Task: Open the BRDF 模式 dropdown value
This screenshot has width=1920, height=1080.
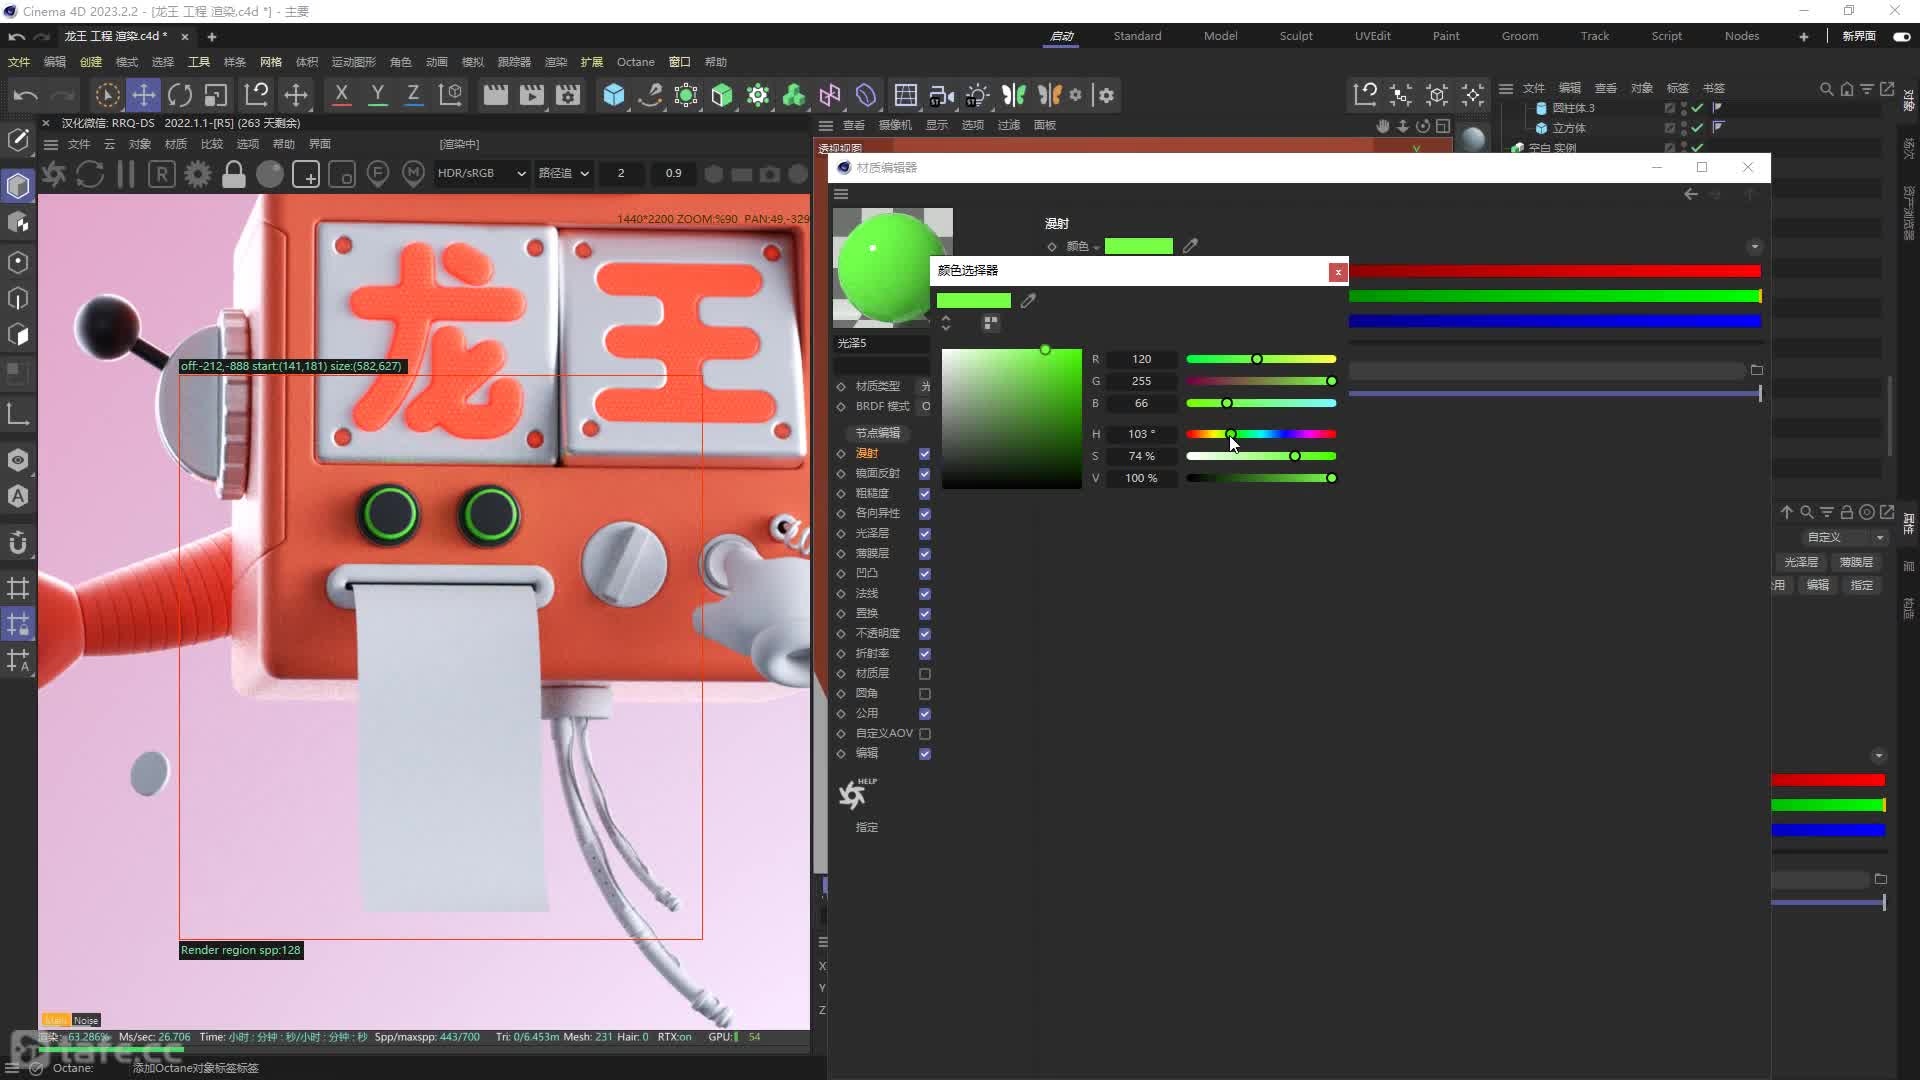Action: (x=925, y=406)
